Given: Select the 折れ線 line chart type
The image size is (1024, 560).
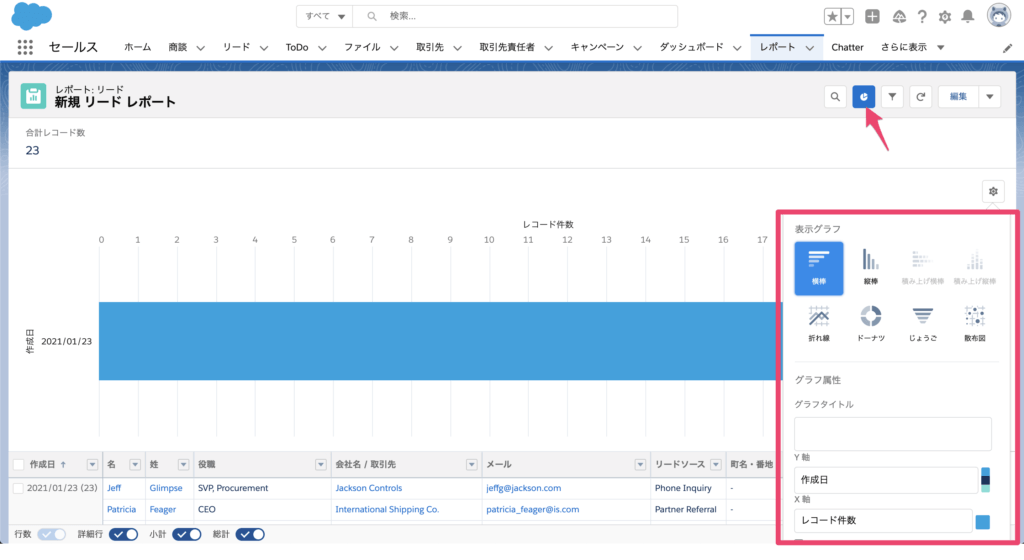Looking at the screenshot, I should click(819, 324).
